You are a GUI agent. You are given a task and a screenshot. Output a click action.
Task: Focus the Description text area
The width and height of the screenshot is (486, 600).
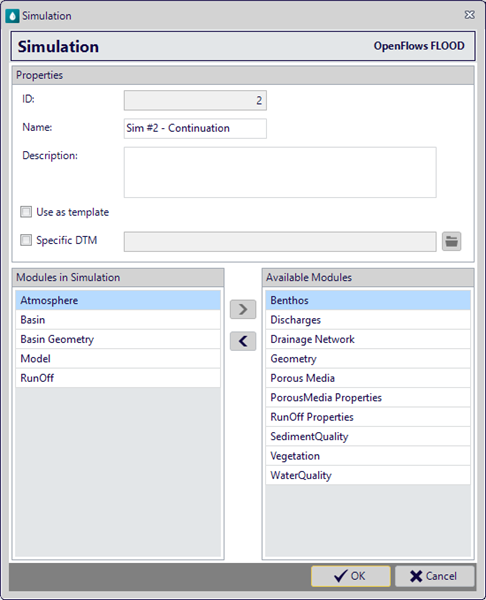[x=280, y=172]
